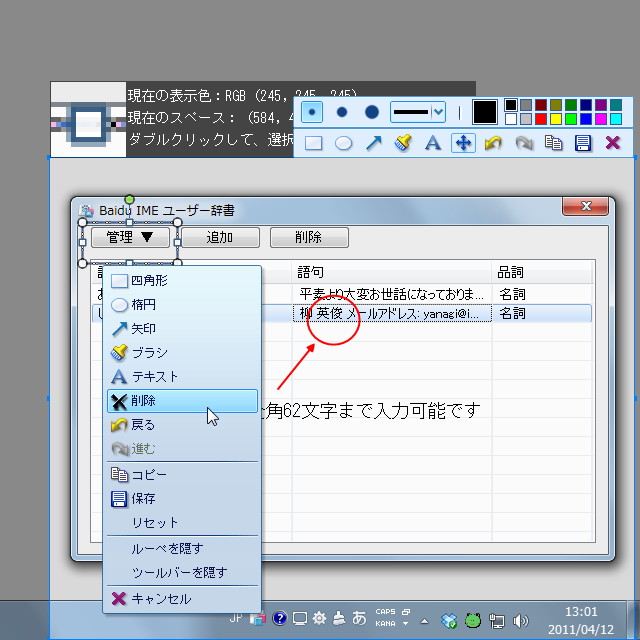Click the large black current color box
640x640 pixels.
(484, 111)
